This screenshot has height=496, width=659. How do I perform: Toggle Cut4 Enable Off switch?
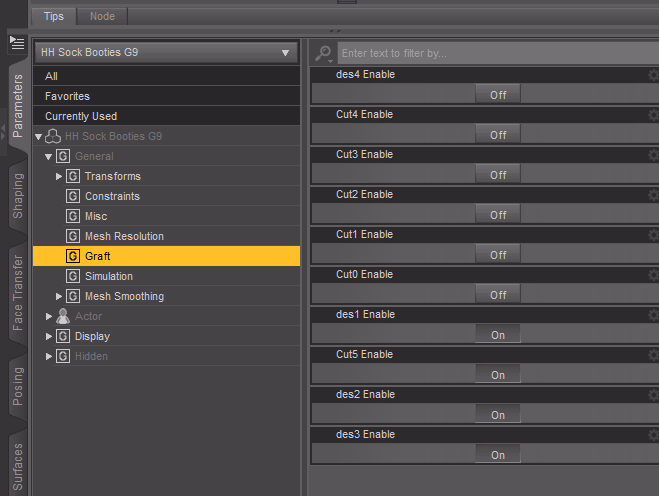point(498,134)
